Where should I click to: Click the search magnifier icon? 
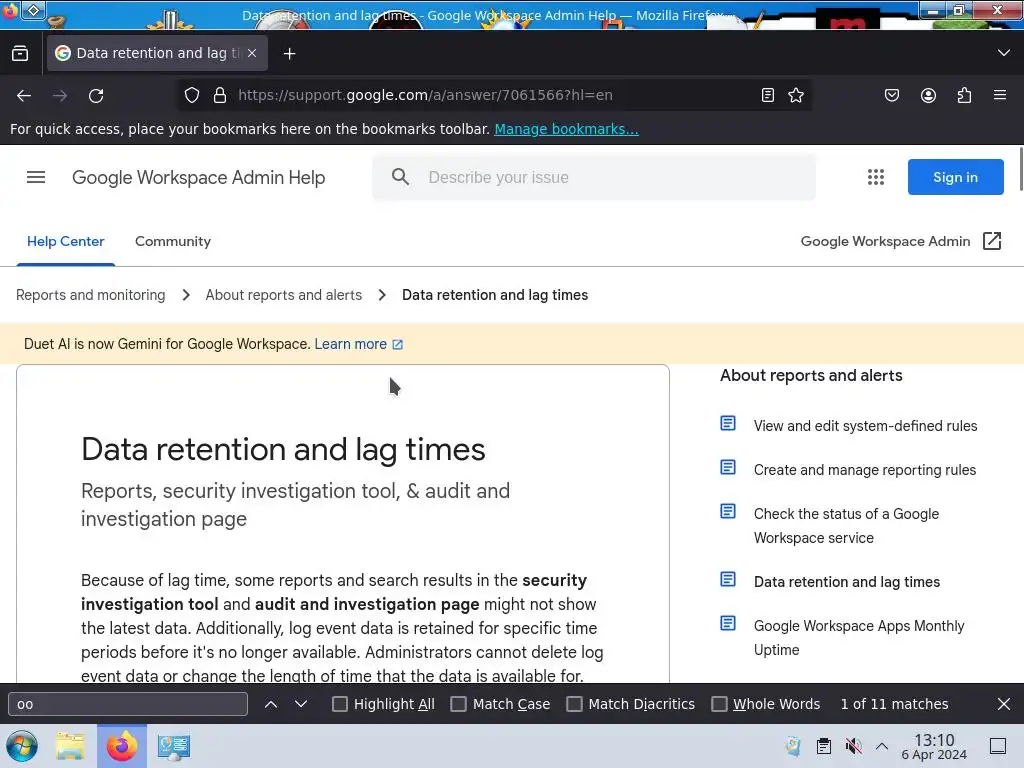(400, 177)
